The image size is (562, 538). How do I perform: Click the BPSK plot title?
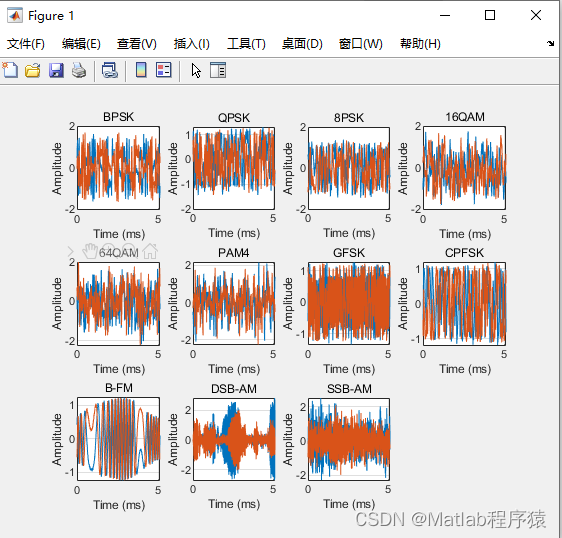click(119, 117)
